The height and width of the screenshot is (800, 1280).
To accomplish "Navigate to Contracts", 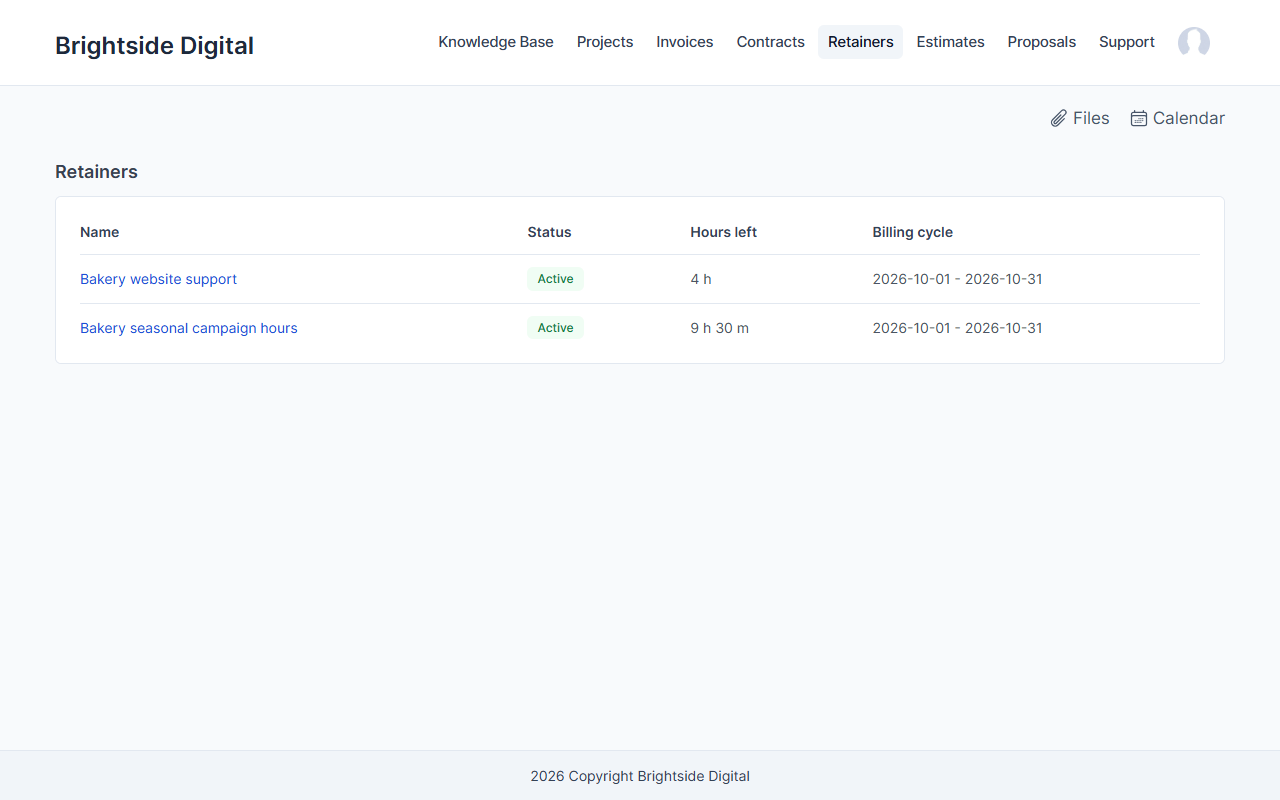I will point(771,42).
